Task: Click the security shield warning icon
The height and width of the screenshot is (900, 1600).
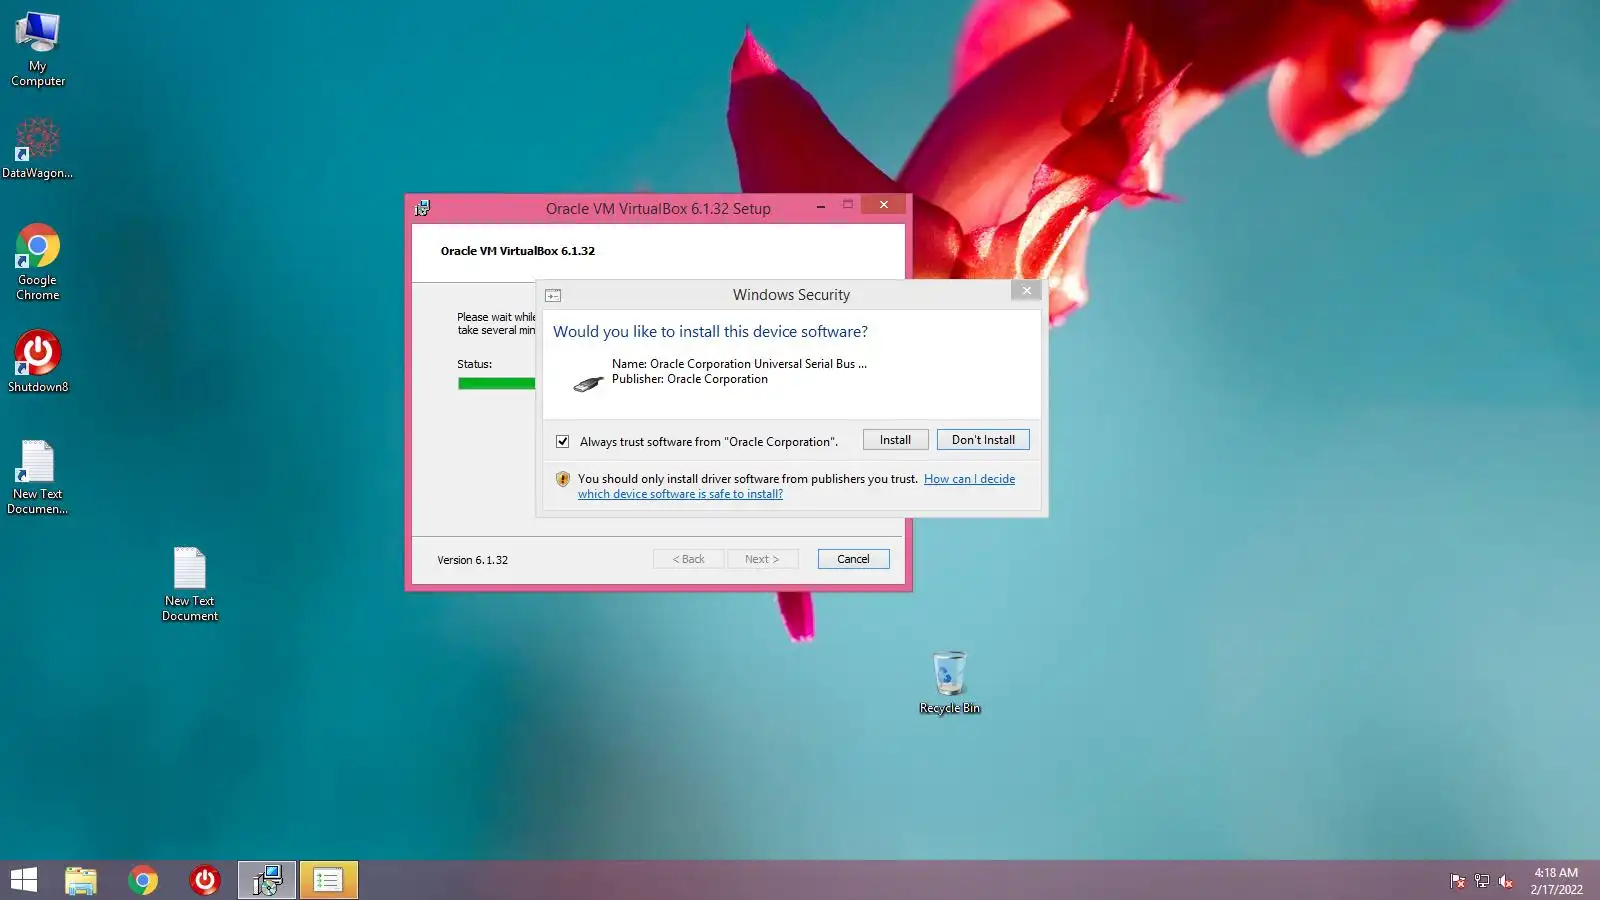Action: click(563, 479)
